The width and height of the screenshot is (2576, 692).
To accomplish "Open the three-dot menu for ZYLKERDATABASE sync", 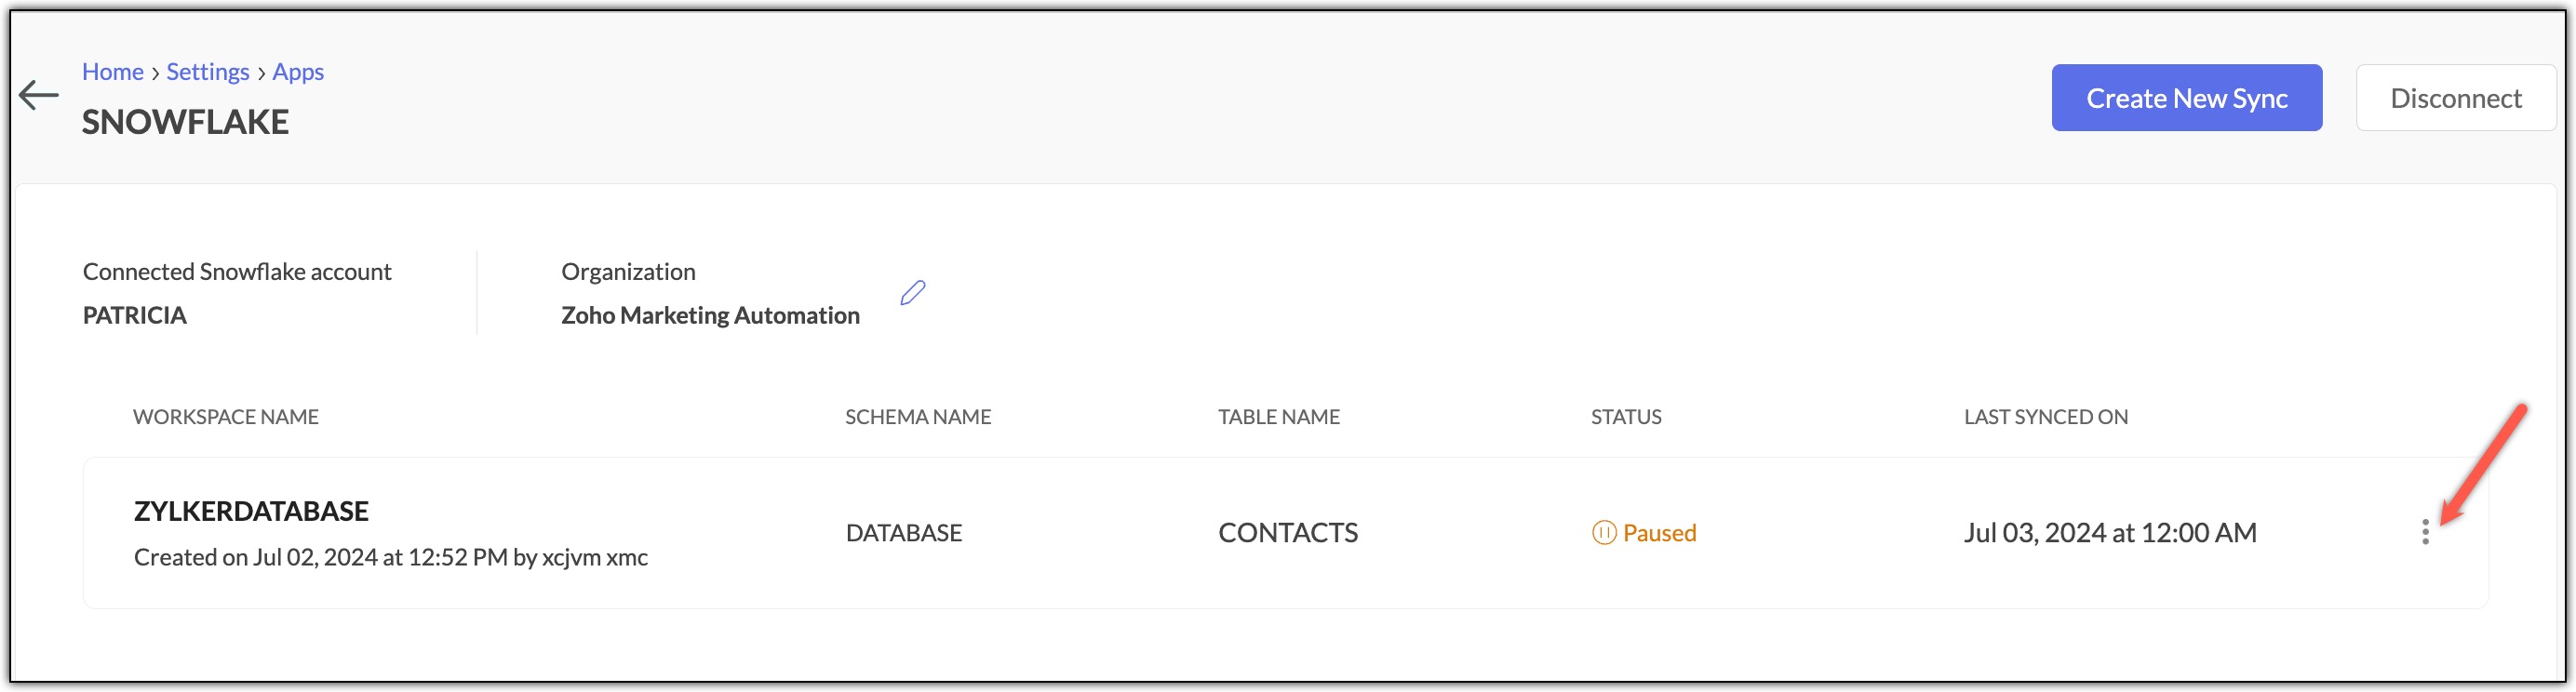I will point(2424,532).
